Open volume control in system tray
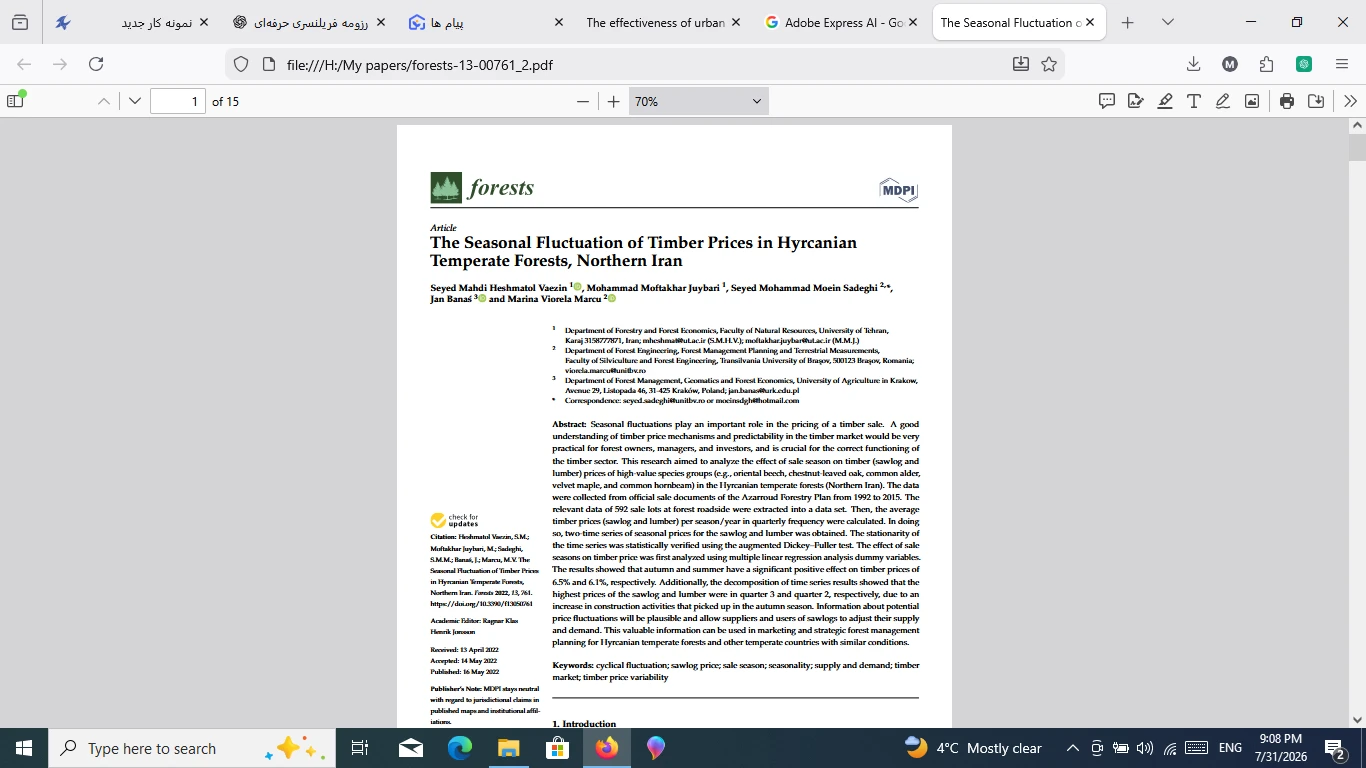1366x768 pixels. coord(1145,748)
